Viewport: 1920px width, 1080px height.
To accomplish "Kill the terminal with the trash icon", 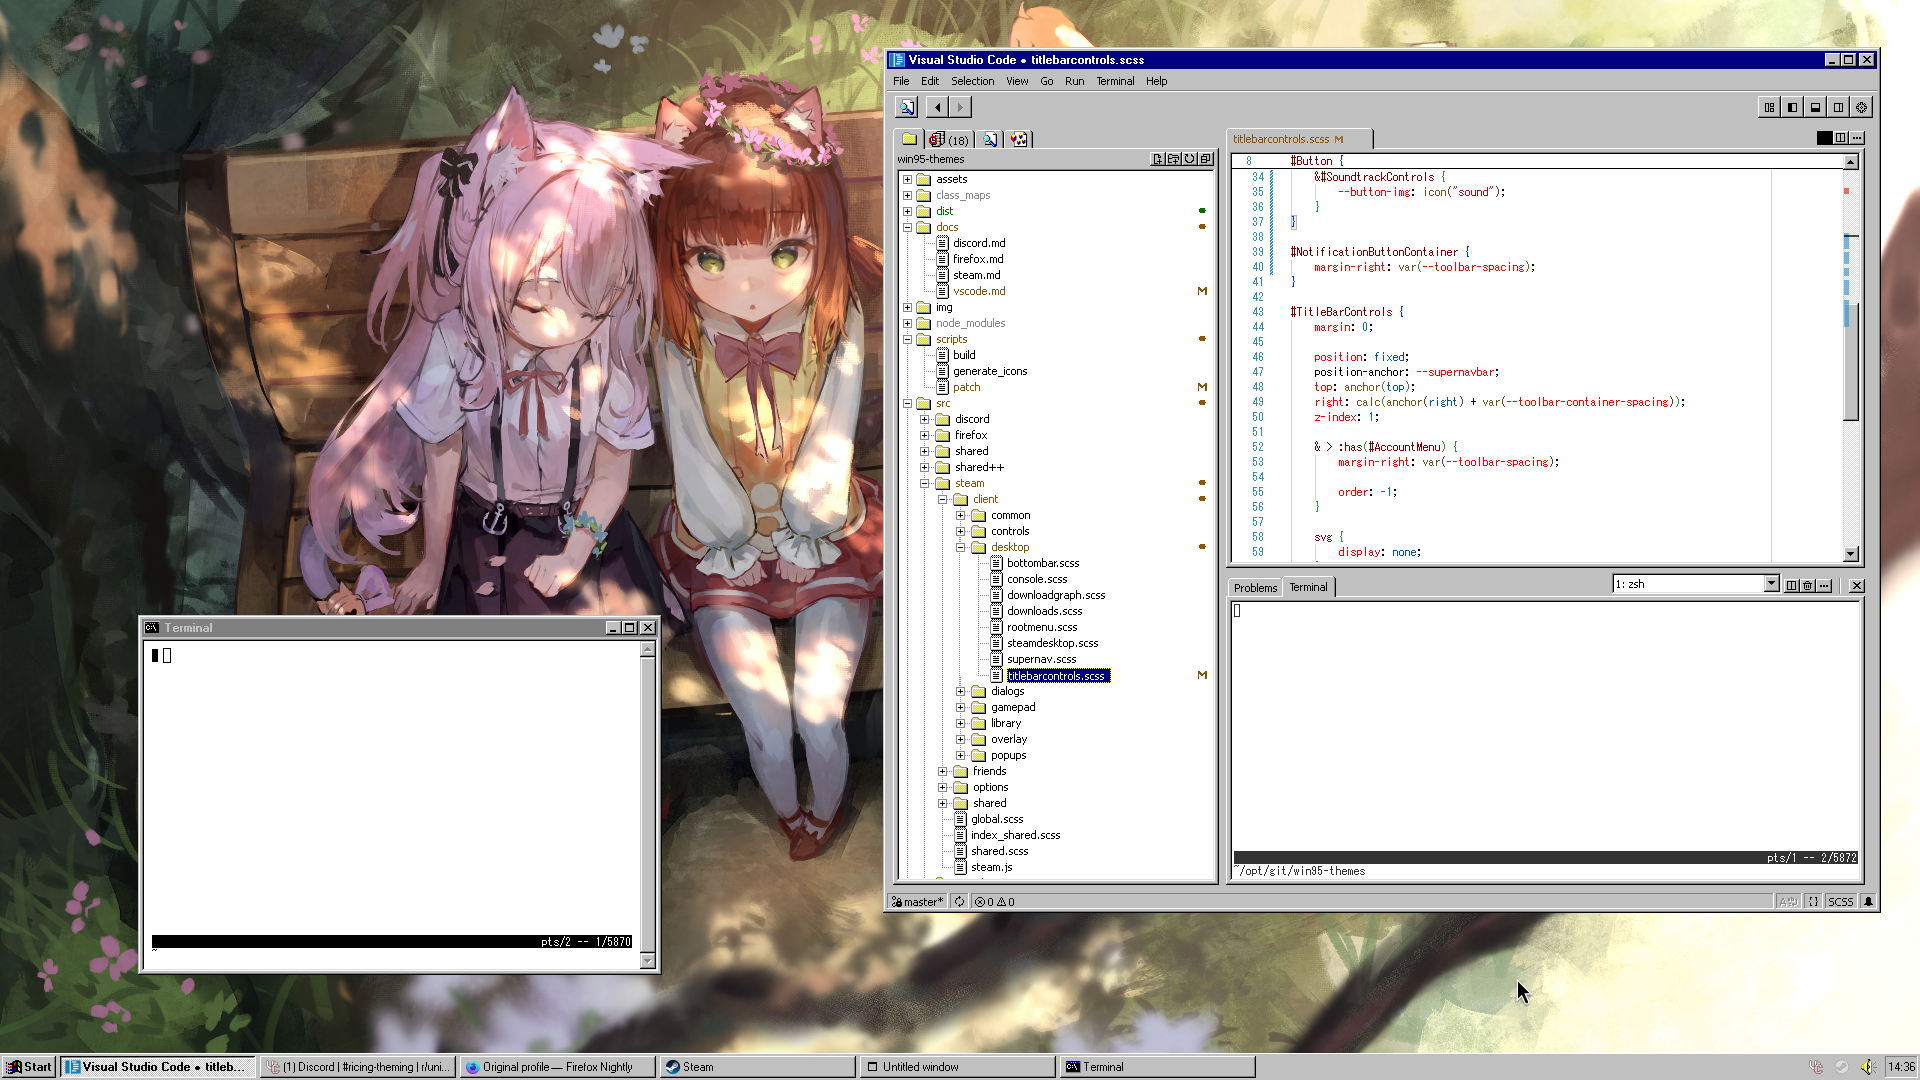I will click(1807, 586).
